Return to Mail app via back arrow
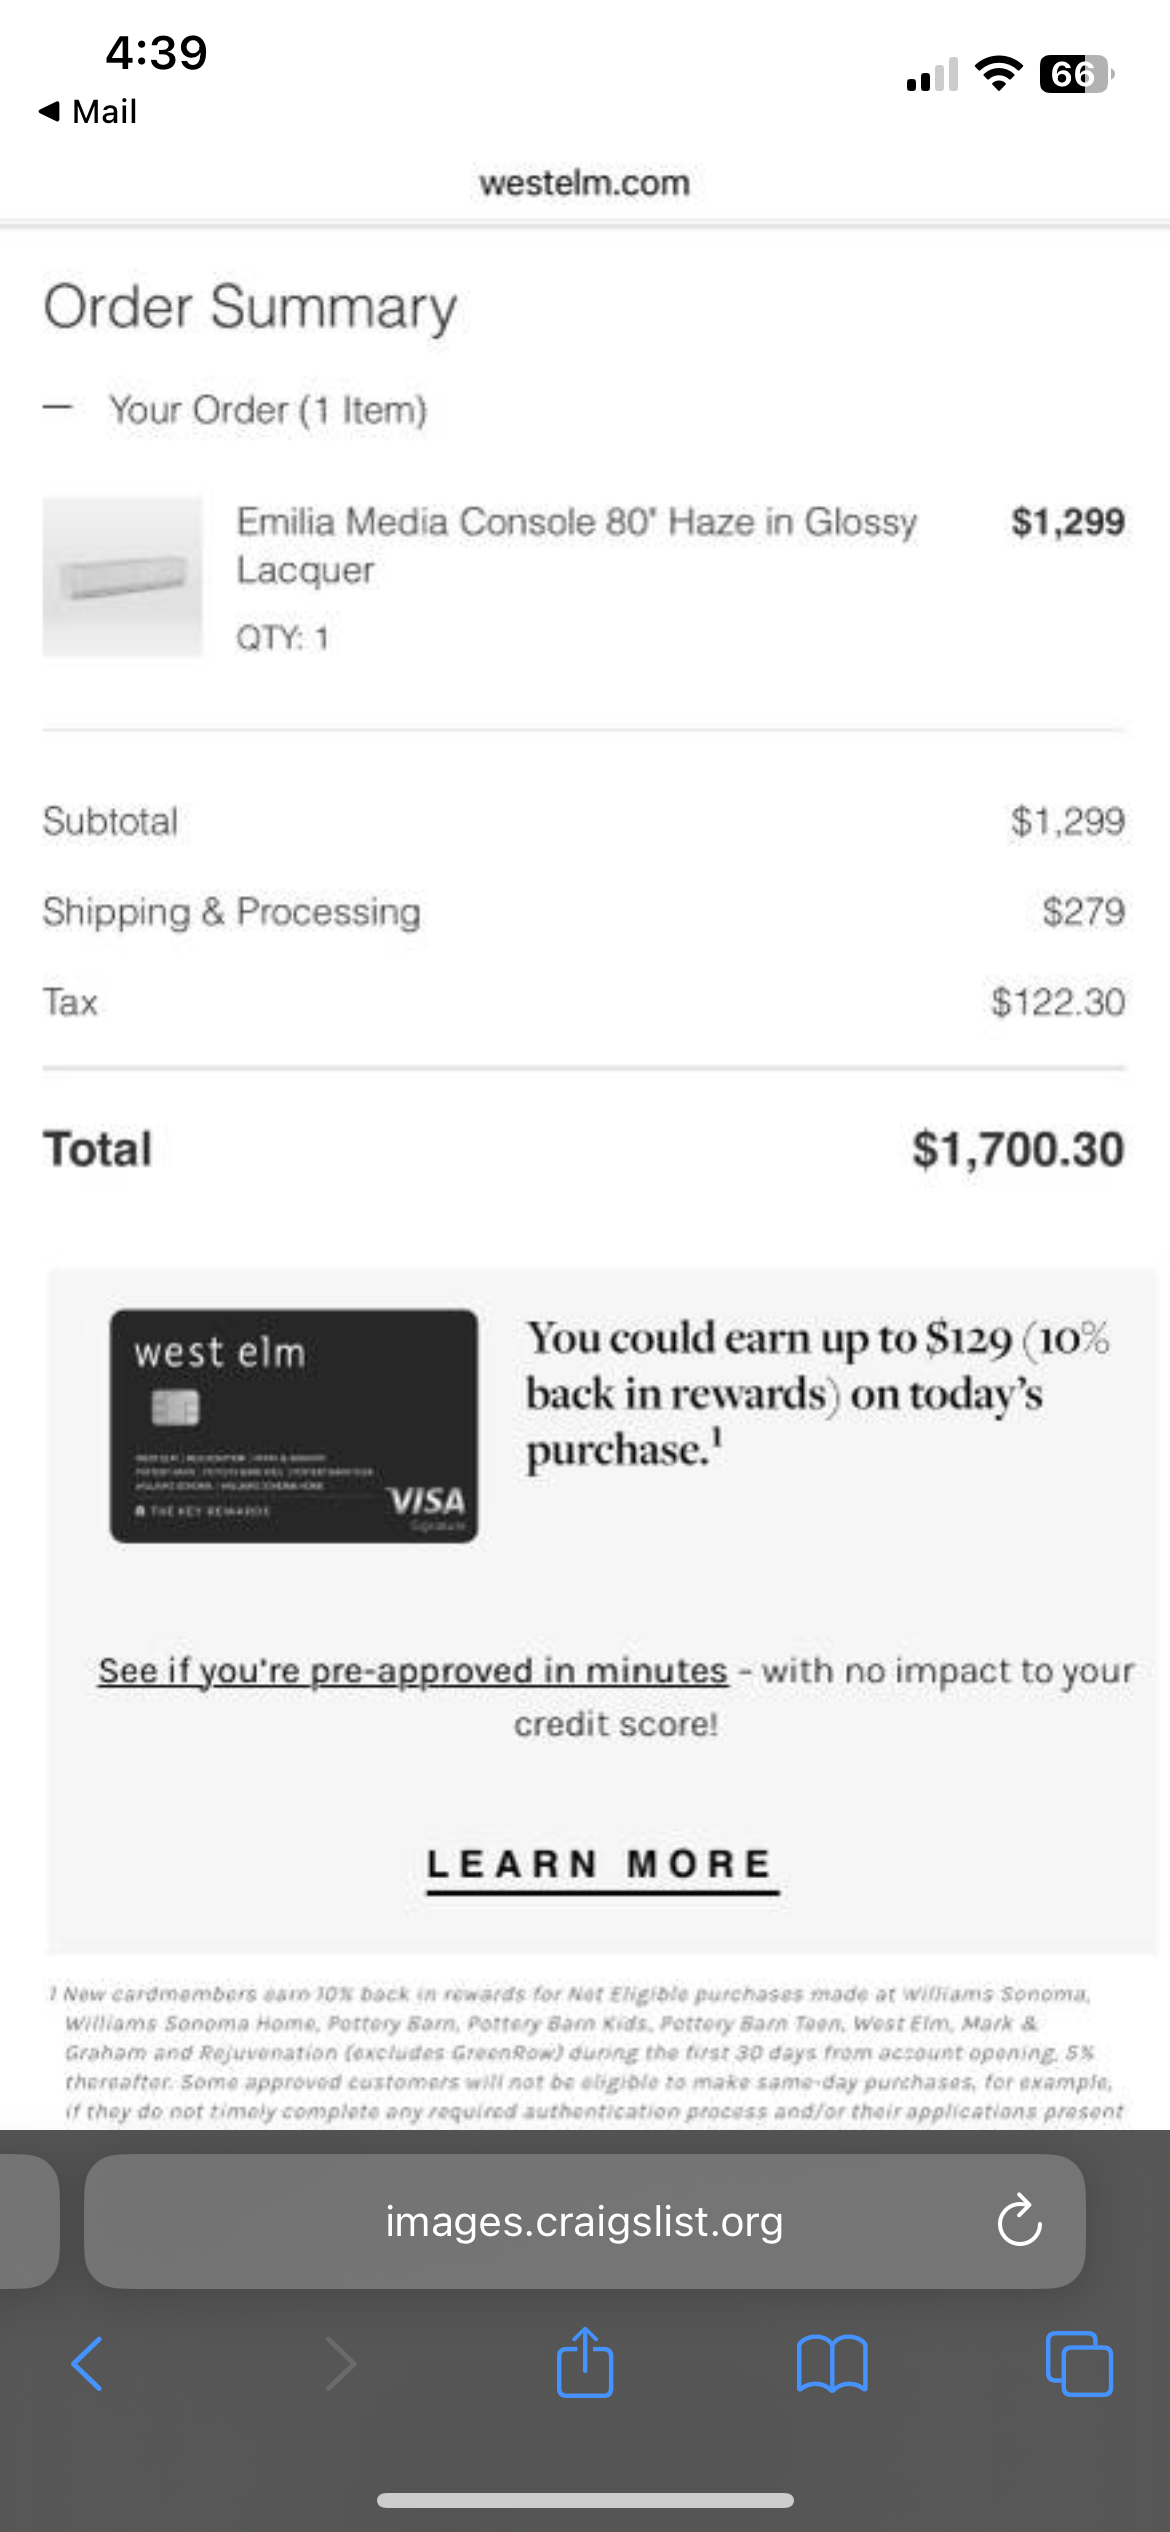1170x2532 pixels. 87,111
